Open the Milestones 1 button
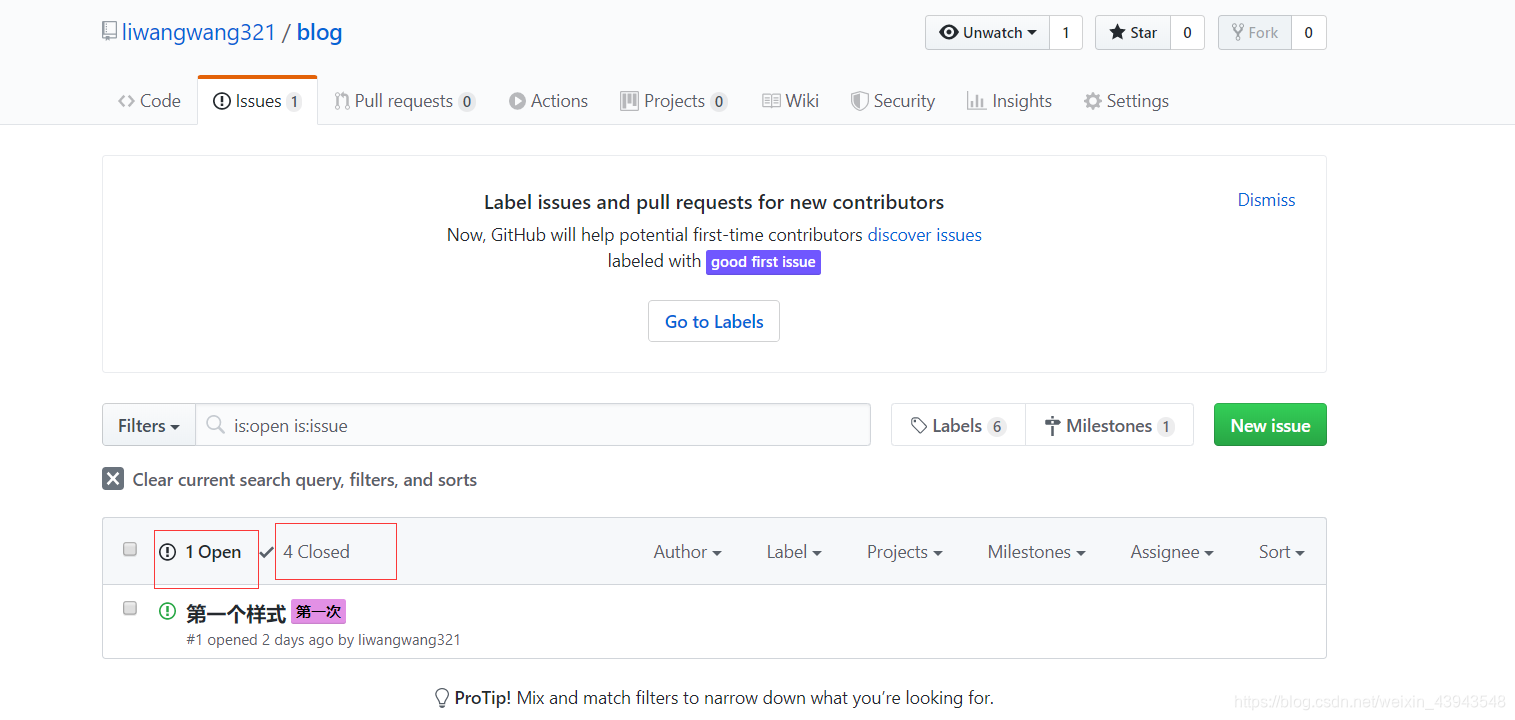Screen dimensions: 1515x720 tap(1109, 425)
